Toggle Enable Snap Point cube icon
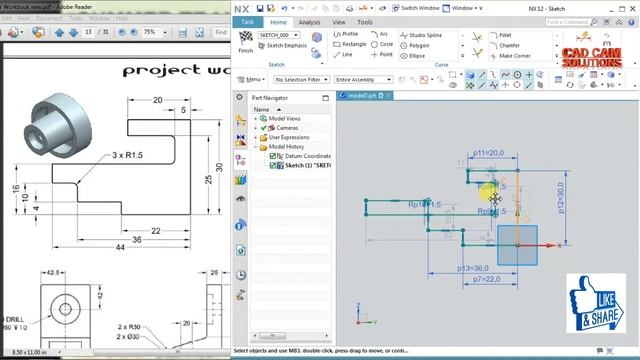The height and width of the screenshot is (360, 640). point(470,75)
